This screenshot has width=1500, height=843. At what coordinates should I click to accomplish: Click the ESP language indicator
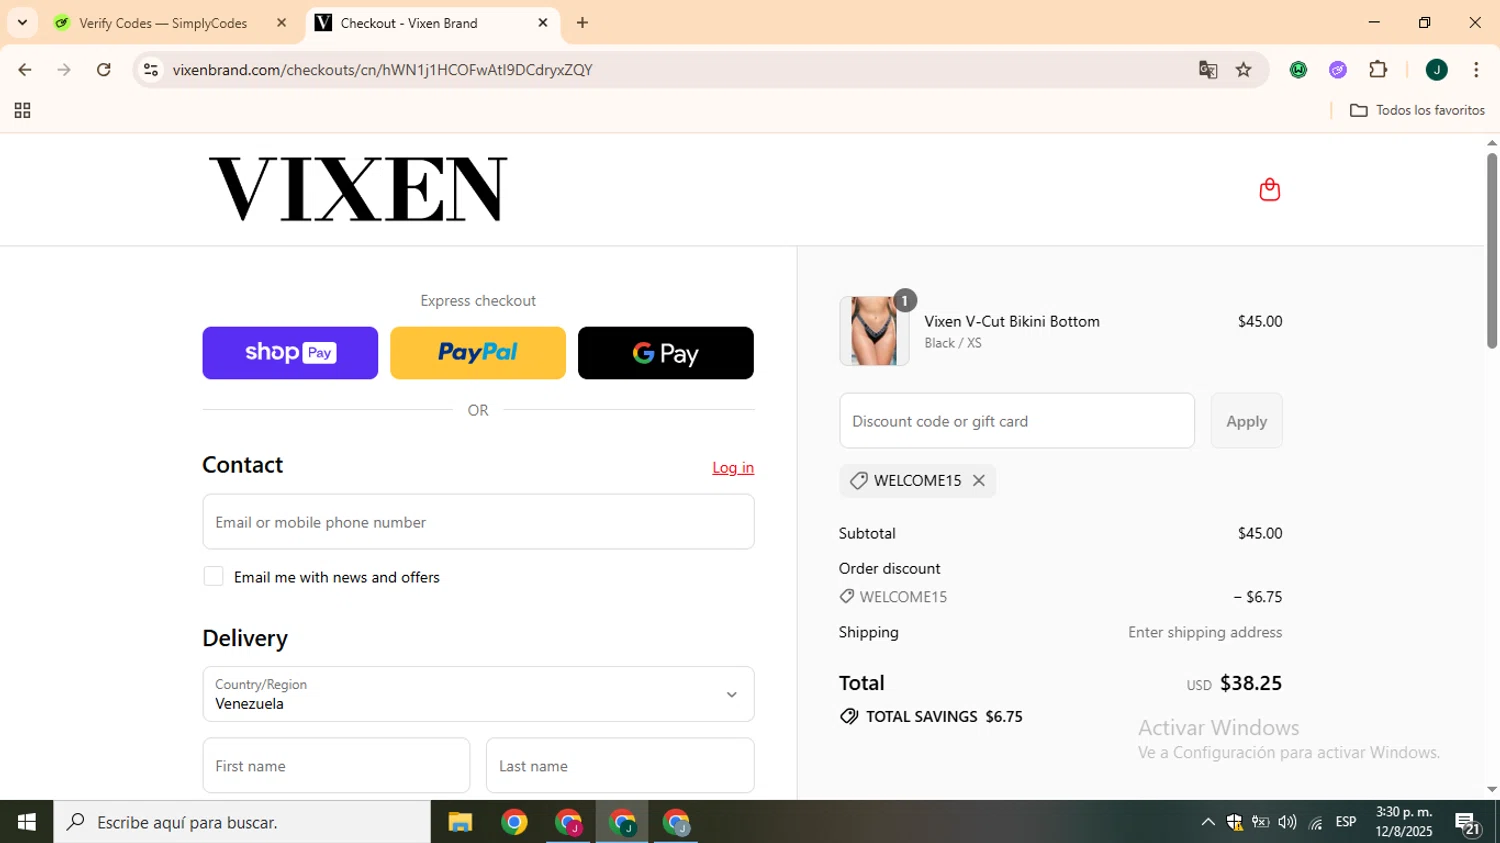1346,822
